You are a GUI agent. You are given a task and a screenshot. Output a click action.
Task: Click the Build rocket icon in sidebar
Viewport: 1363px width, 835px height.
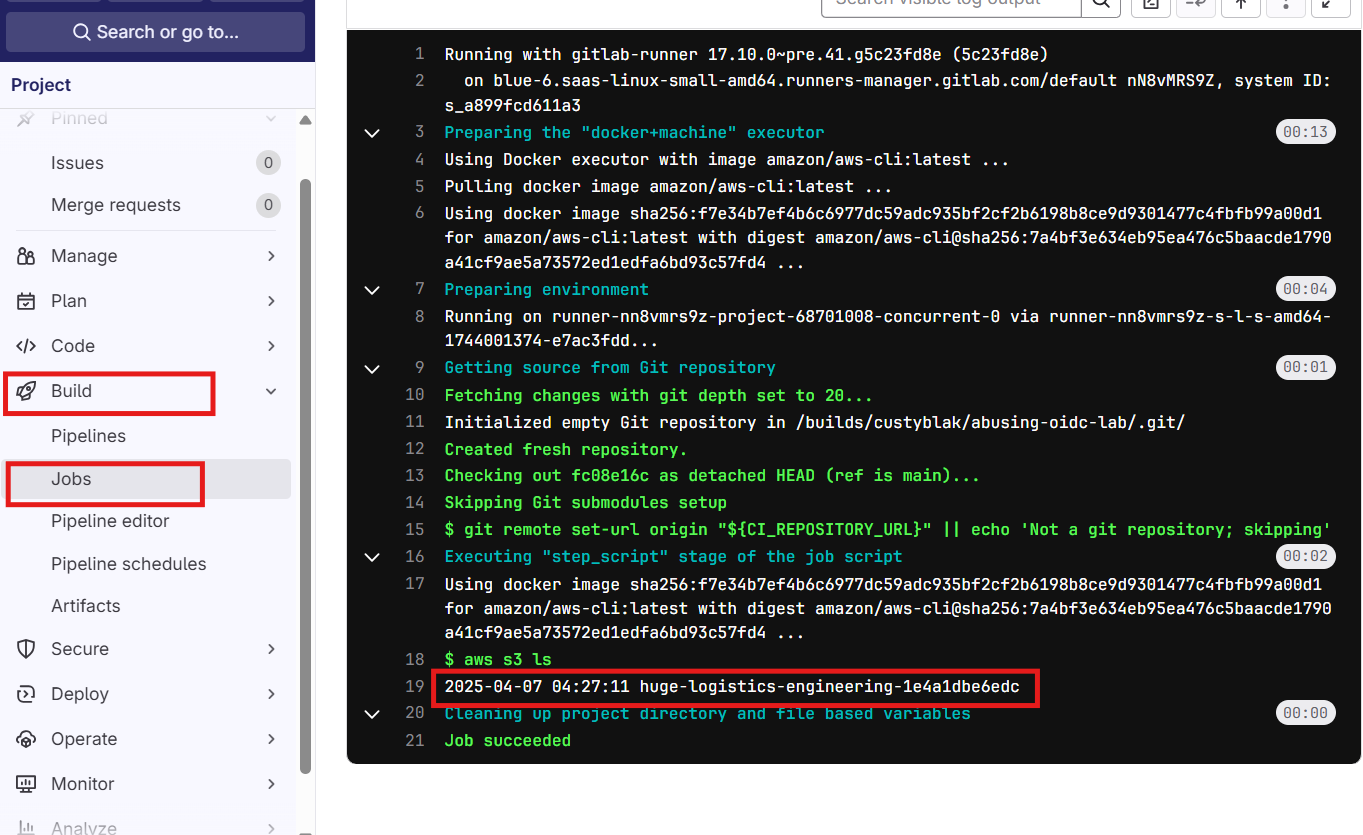coord(27,391)
